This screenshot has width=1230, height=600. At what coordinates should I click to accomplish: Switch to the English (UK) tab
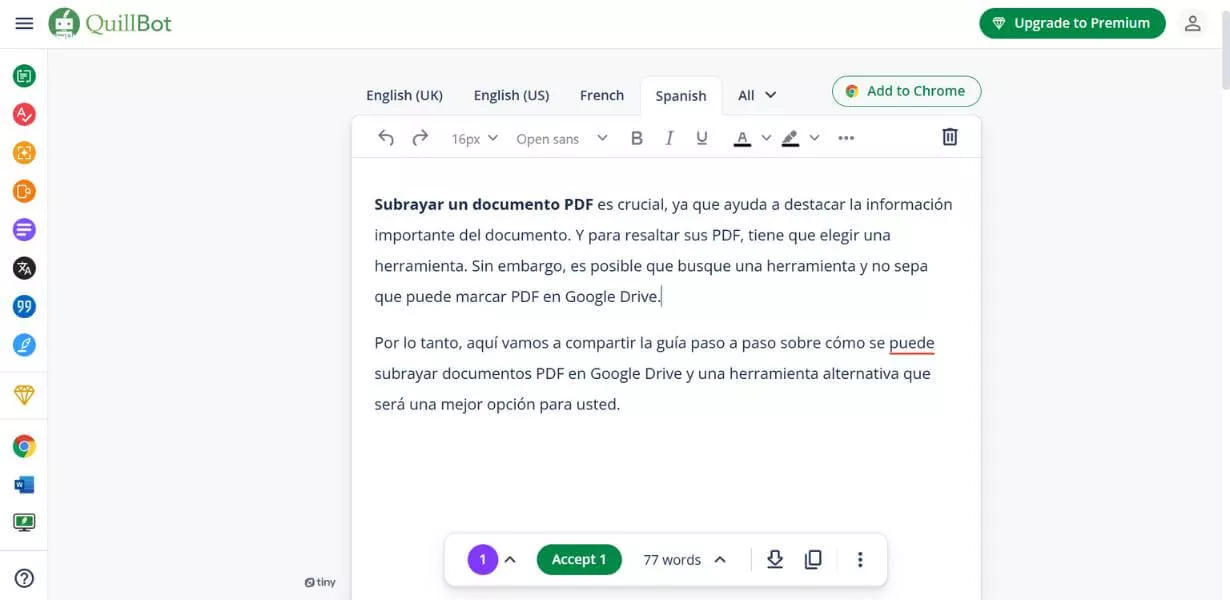[x=404, y=94]
